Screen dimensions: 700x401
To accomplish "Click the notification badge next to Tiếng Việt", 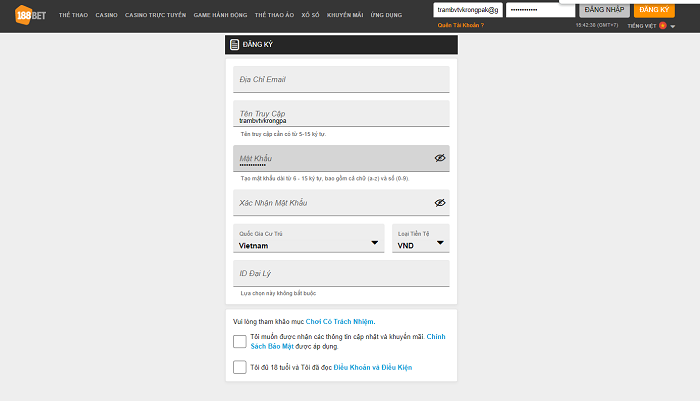I will 662,25.
